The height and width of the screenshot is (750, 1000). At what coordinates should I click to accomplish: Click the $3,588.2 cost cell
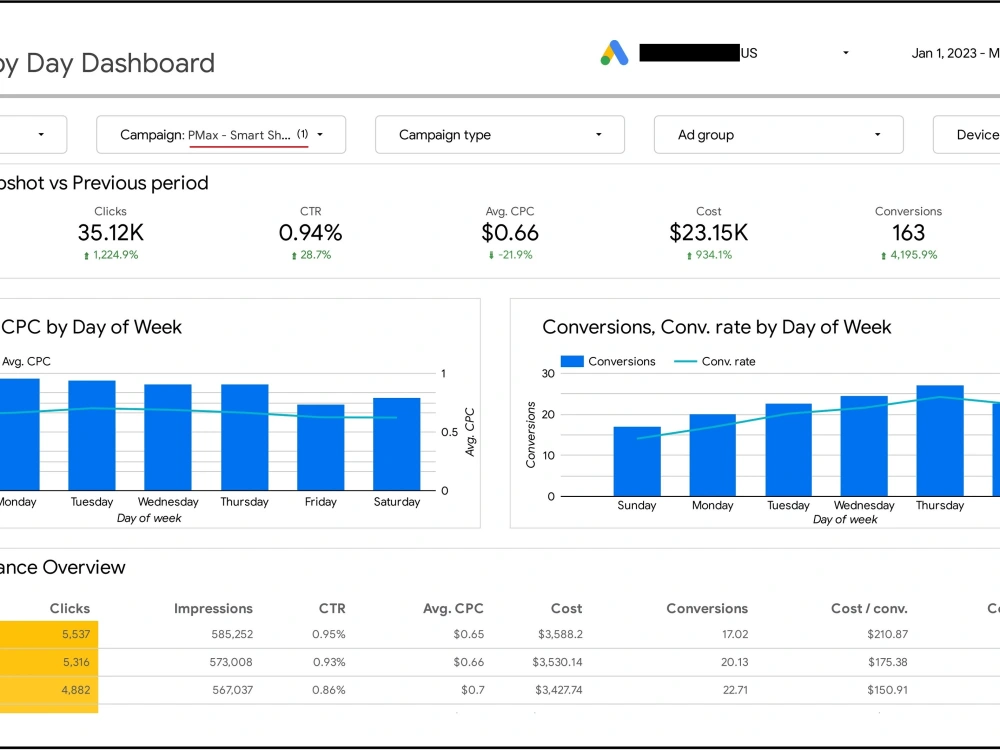(x=560, y=635)
